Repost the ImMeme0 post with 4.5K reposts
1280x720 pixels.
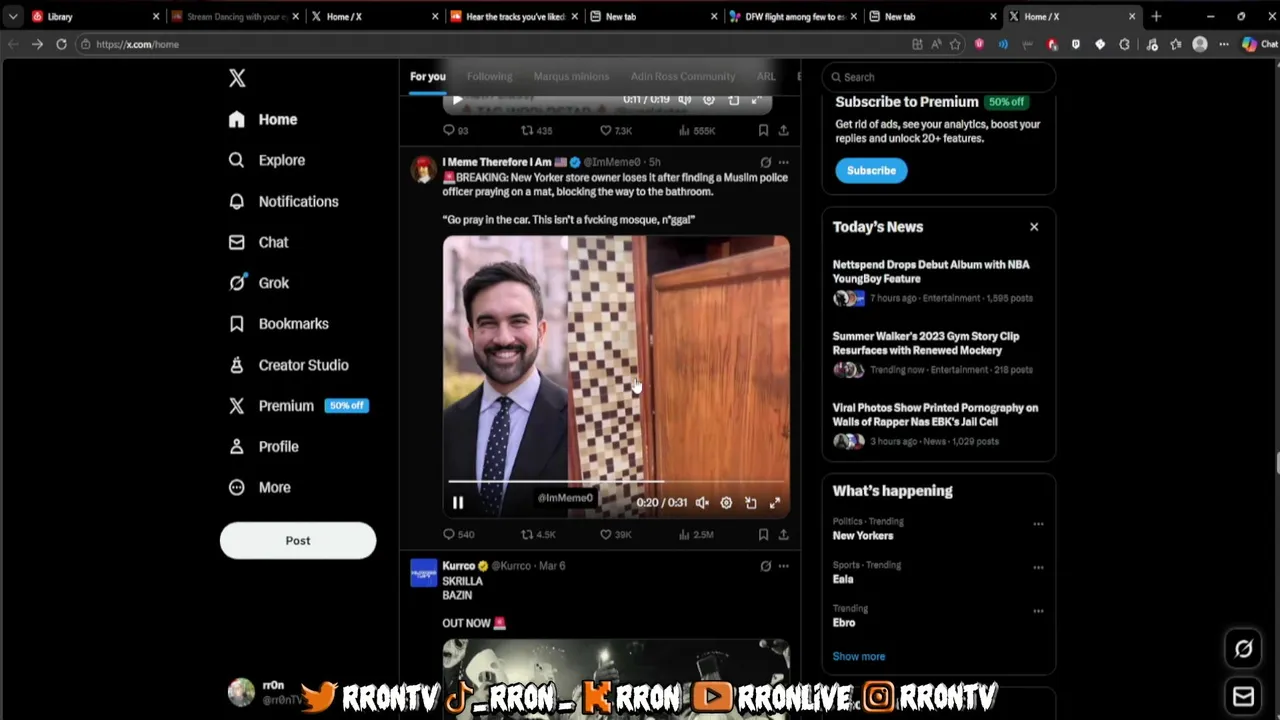click(x=538, y=535)
